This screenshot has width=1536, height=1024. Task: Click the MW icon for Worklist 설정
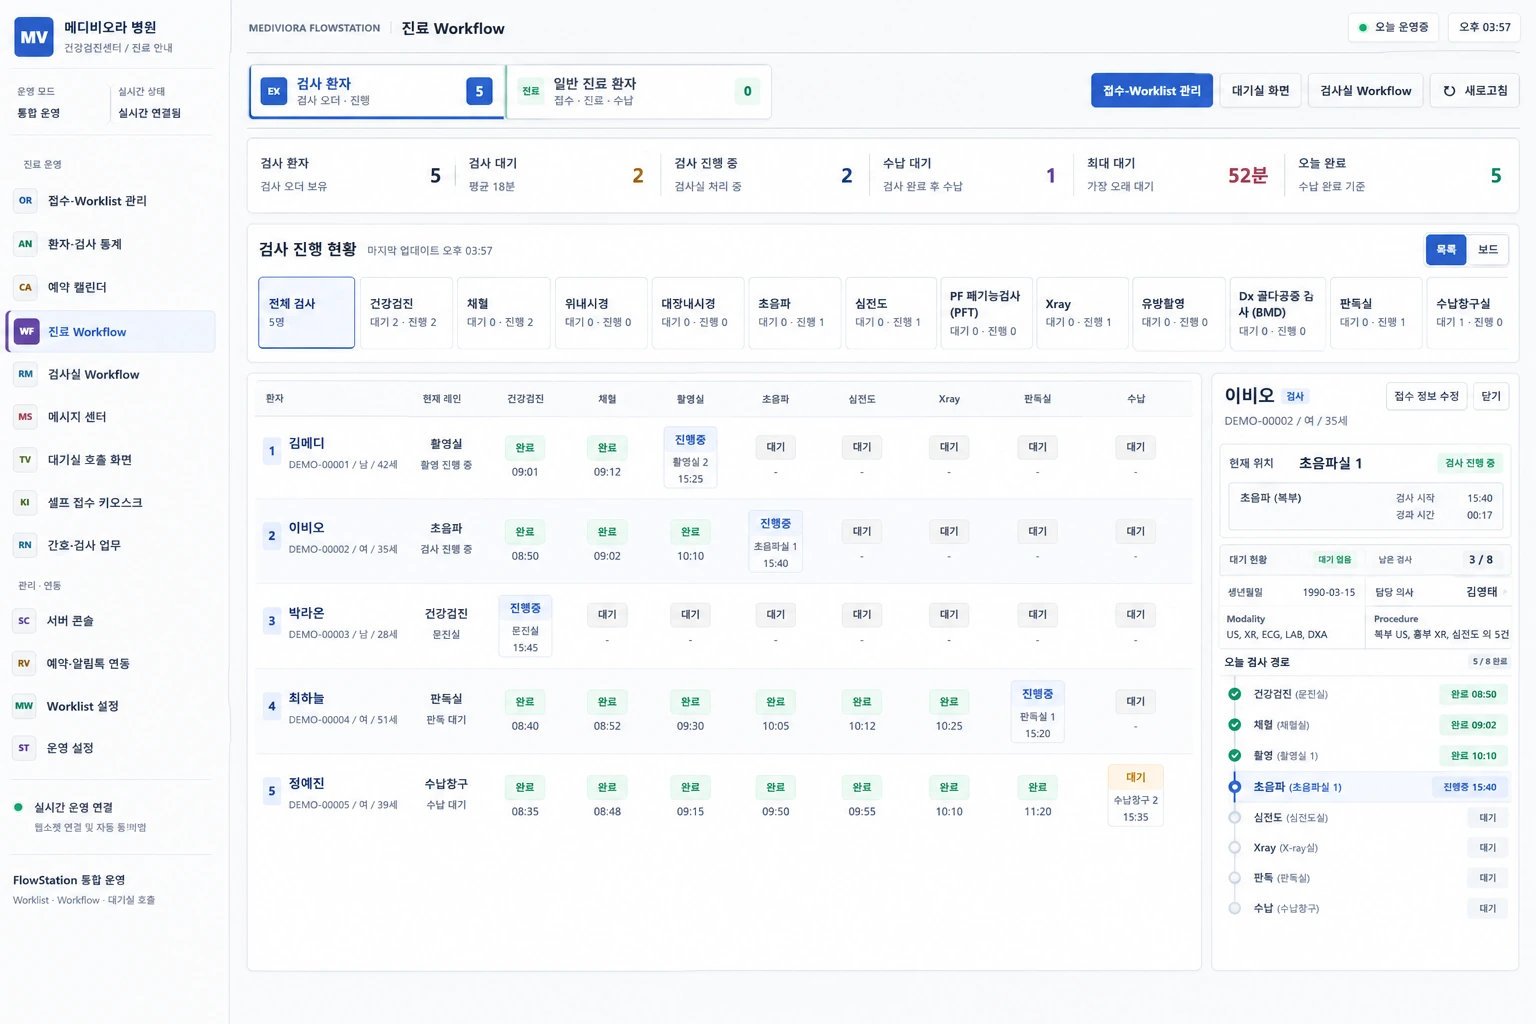[24, 706]
